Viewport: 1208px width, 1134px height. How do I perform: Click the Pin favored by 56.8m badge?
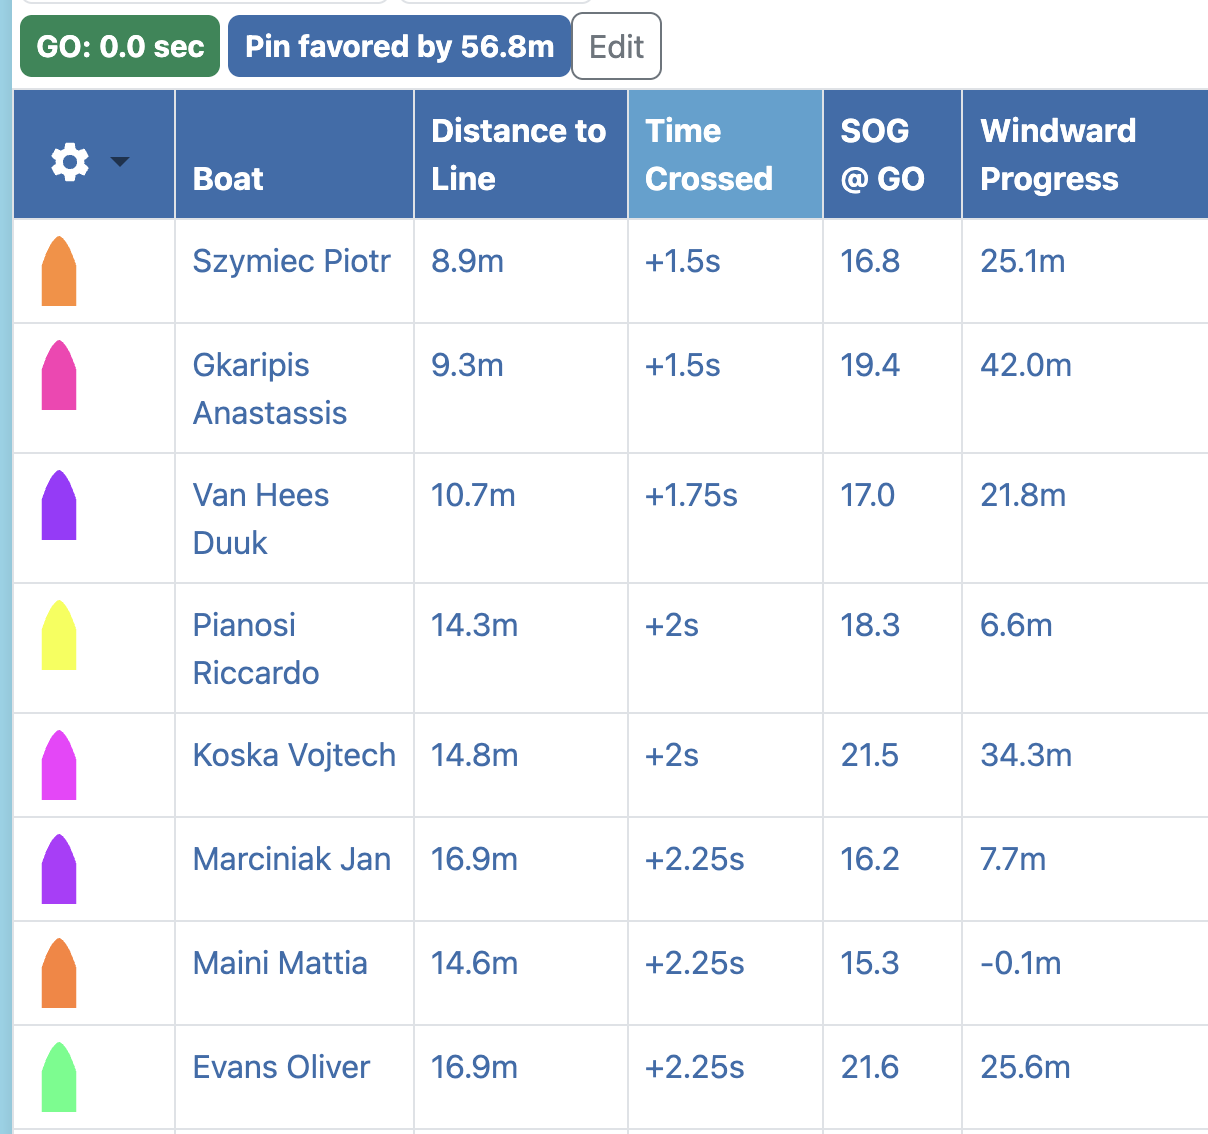point(399,46)
